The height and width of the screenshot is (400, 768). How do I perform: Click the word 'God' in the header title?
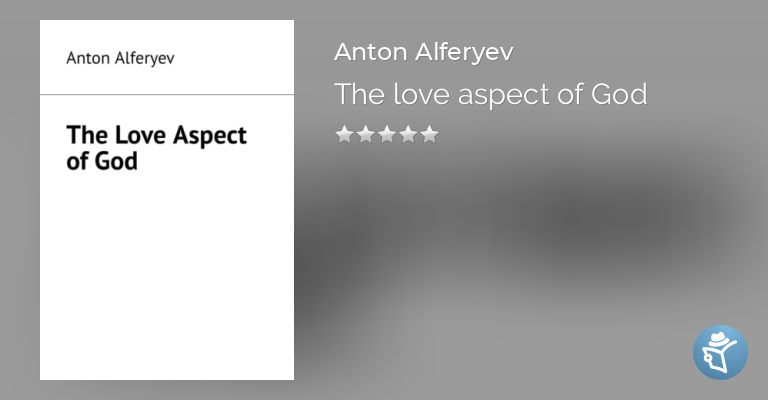coord(617,94)
